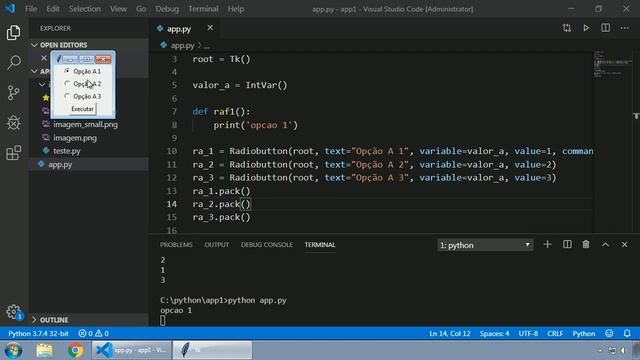Screen dimensions: 640x360
Task: Open the Selection menu
Action: (x=84, y=9)
